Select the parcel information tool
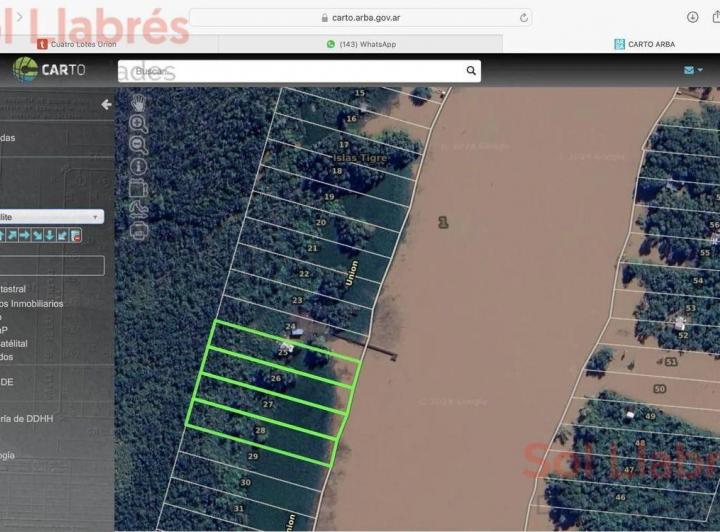The height and width of the screenshot is (532, 720). pyautogui.click(x=138, y=166)
